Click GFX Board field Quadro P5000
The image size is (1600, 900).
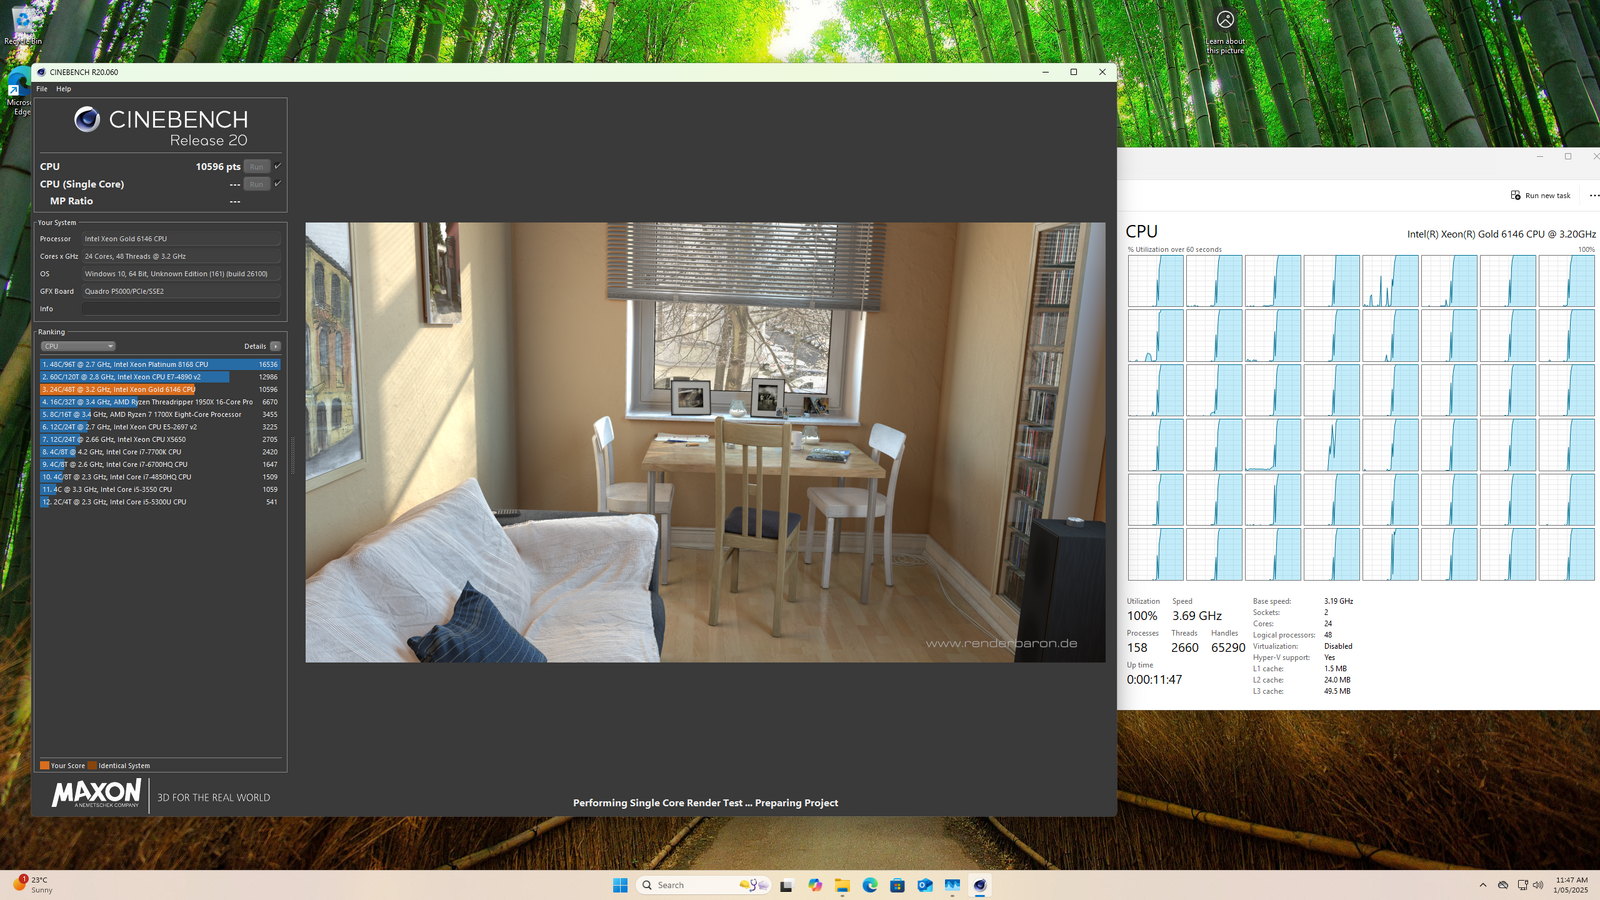[x=181, y=291]
